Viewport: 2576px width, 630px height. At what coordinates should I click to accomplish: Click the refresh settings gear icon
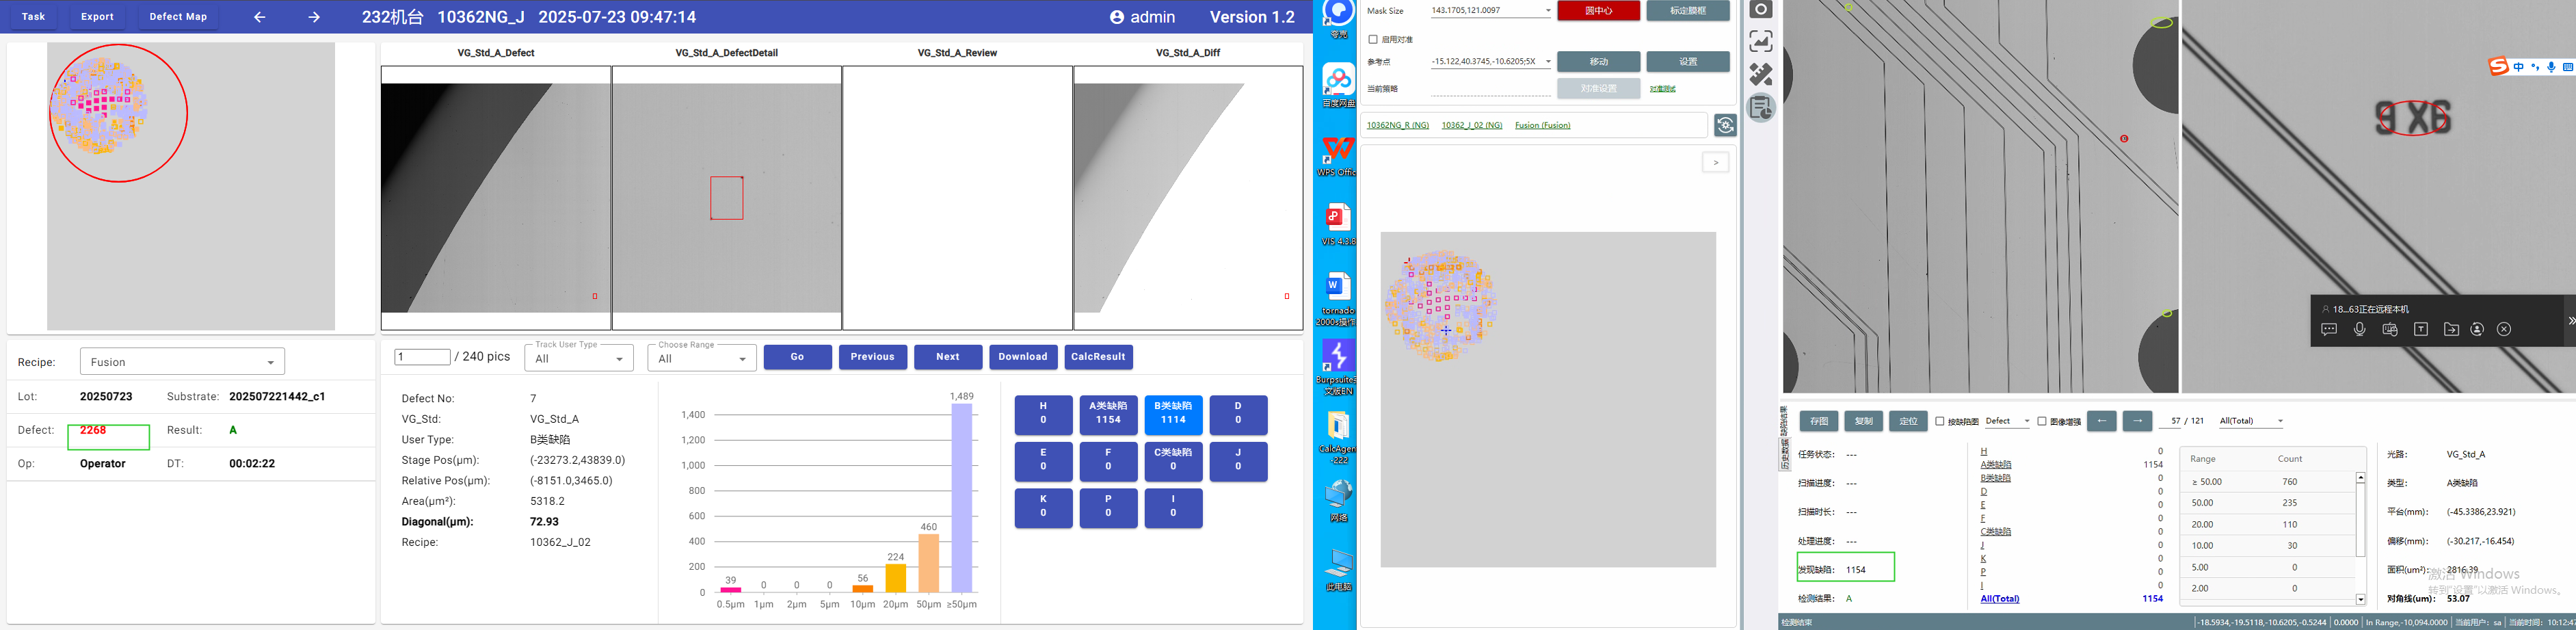point(1725,125)
